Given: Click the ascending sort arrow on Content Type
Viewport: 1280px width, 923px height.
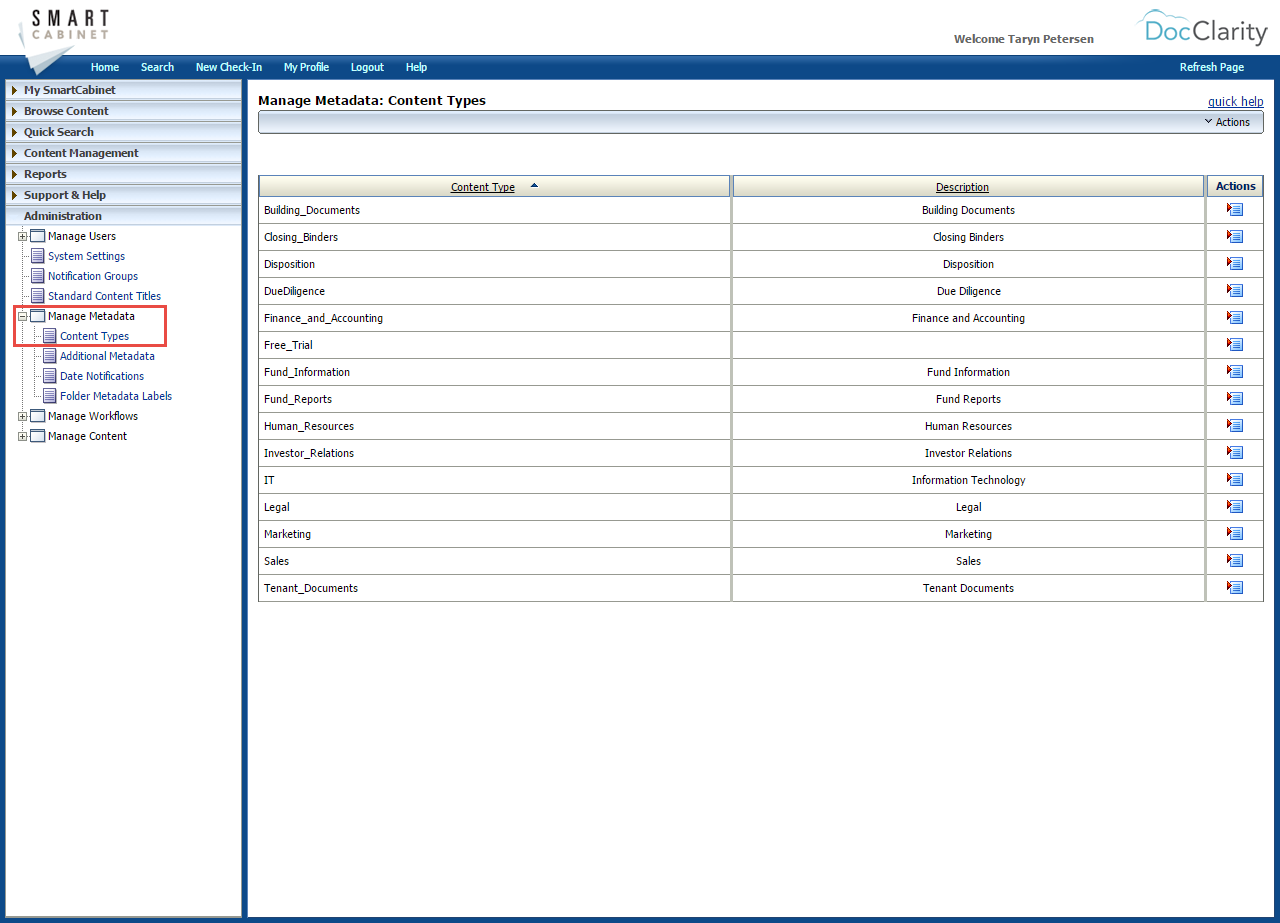Looking at the screenshot, I should (x=534, y=185).
